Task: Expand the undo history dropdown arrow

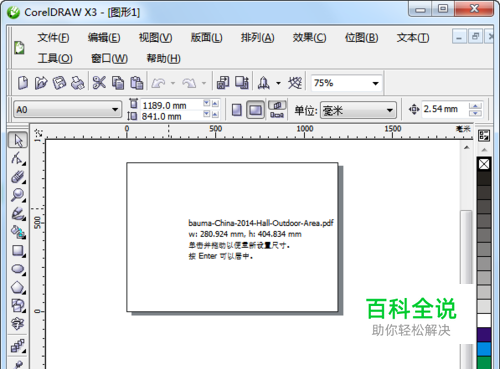Action: point(173,83)
